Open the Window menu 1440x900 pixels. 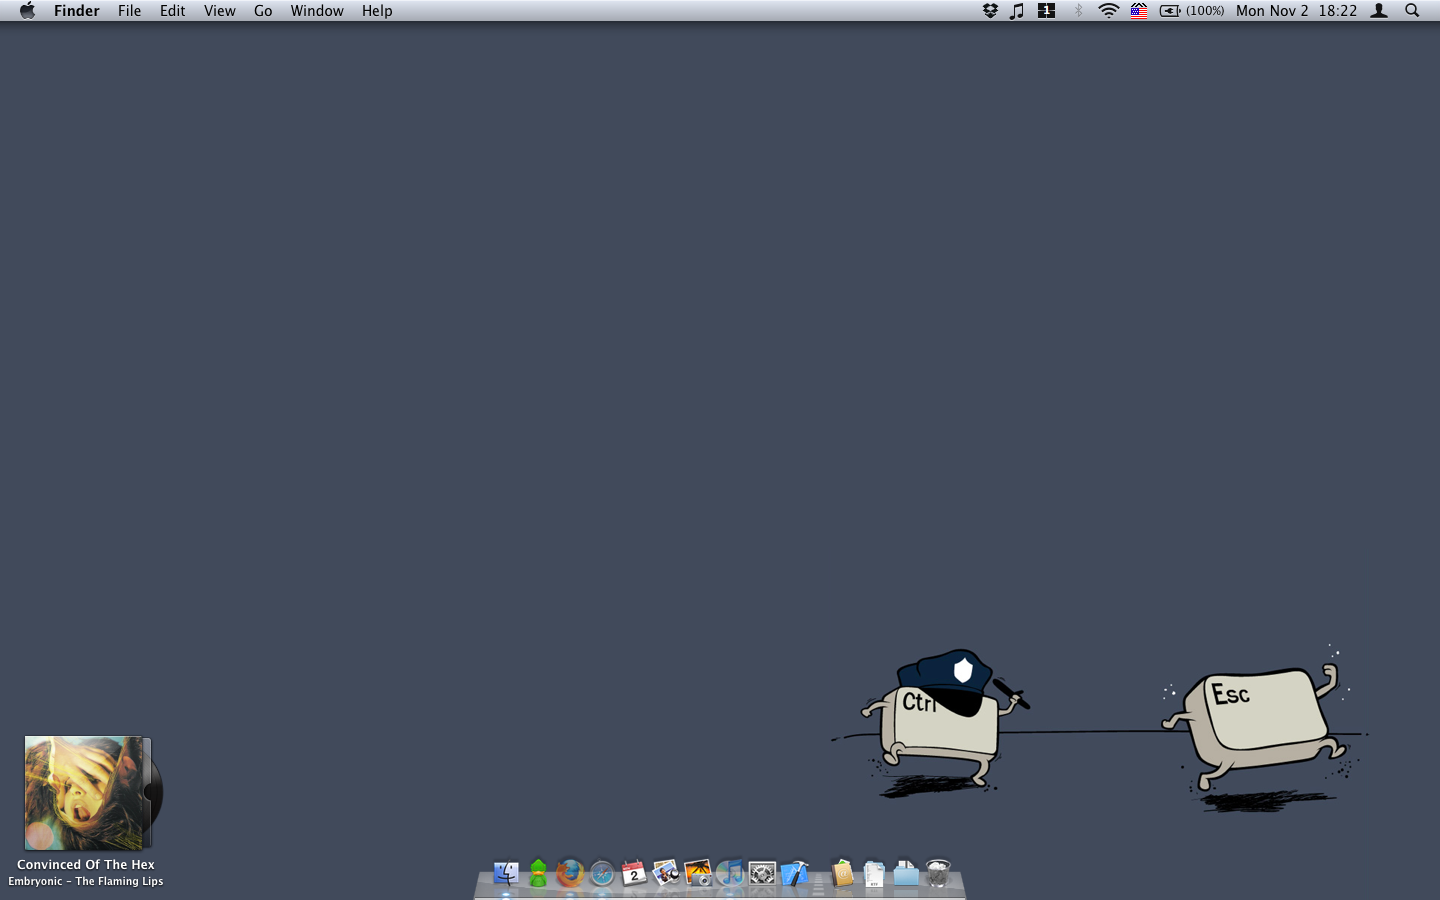317,11
